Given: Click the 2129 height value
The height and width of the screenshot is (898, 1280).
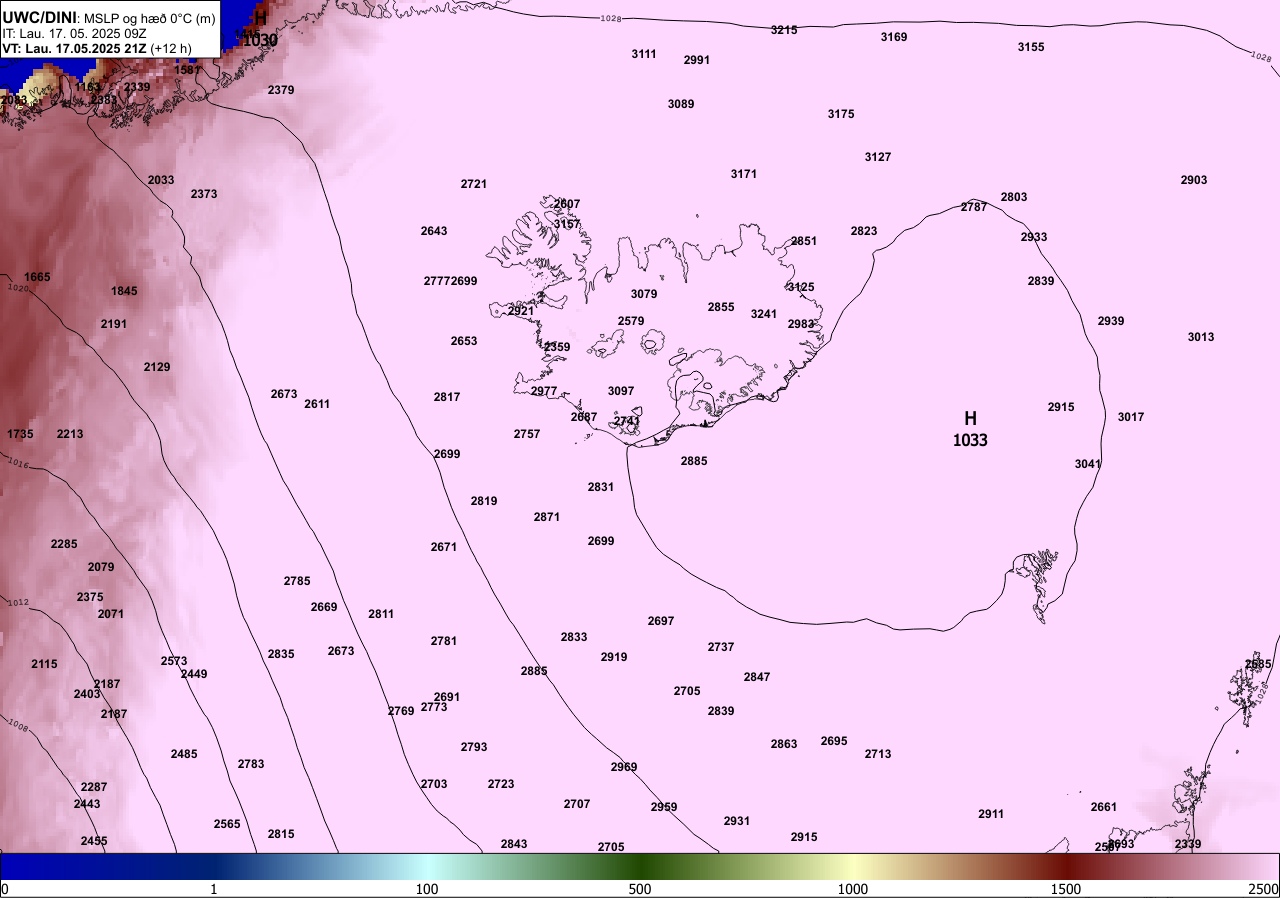Looking at the screenshot, I should pos(157,367).
